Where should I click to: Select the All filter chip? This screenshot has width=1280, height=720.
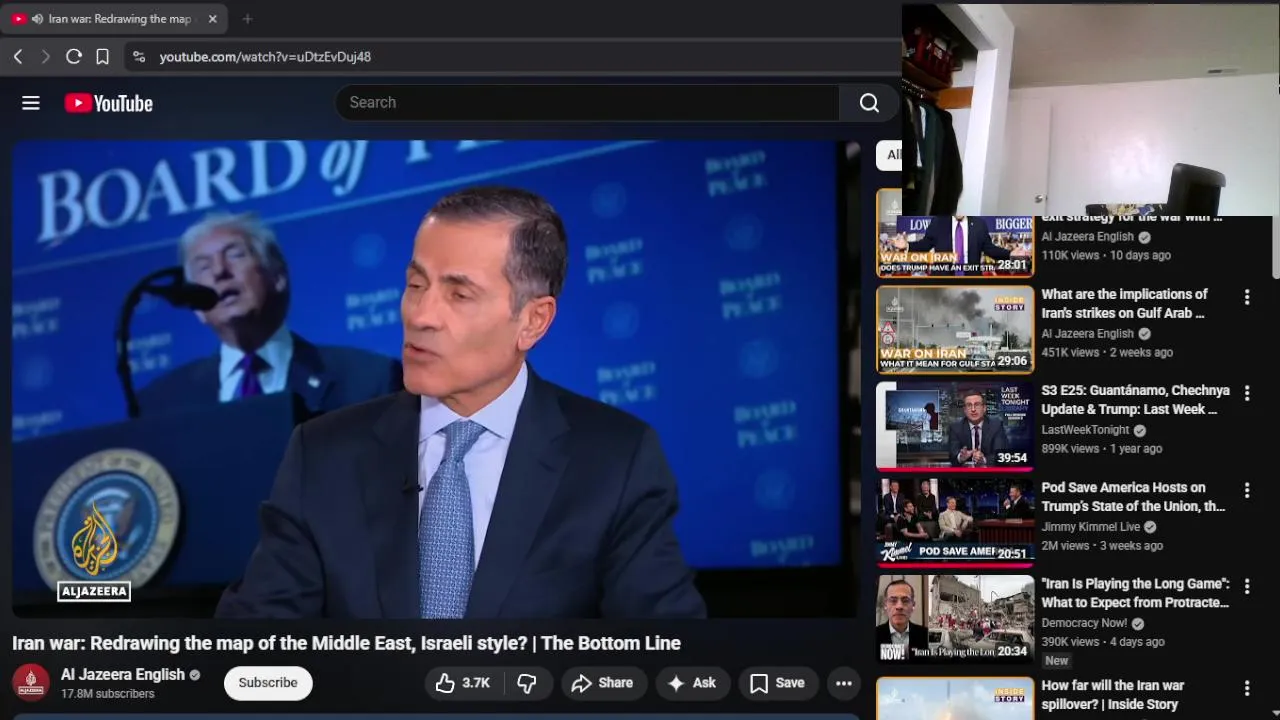(889, 155)
